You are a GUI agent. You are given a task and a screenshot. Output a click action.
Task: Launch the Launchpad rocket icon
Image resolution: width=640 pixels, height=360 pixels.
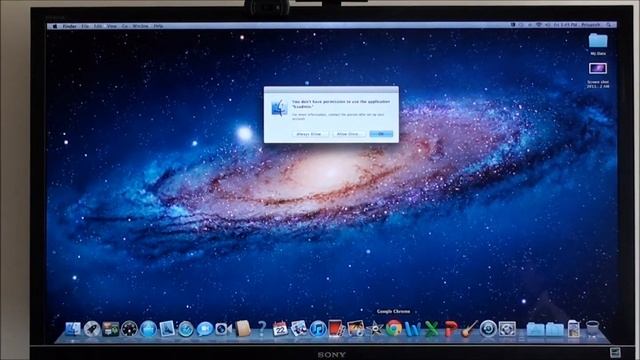pos(92,329)
